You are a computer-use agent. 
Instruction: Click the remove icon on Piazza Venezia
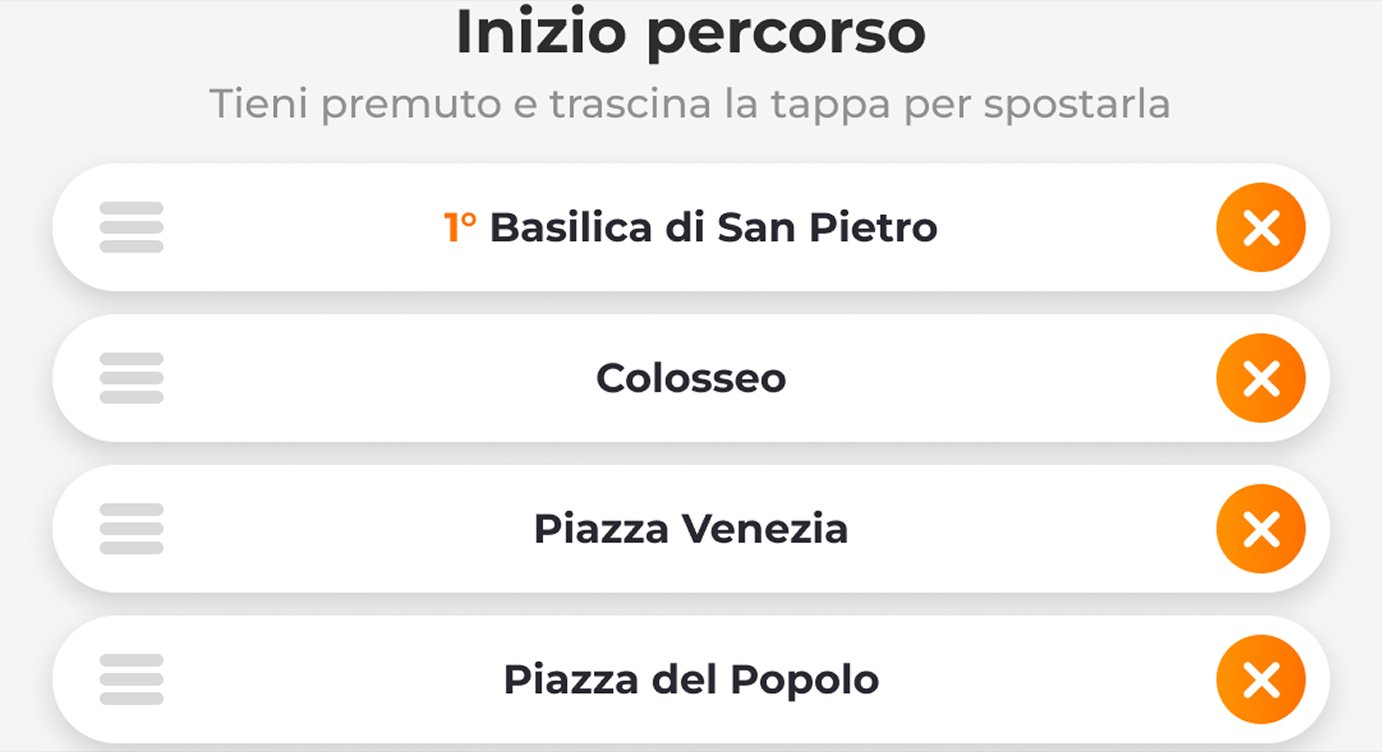point(1260,528)
